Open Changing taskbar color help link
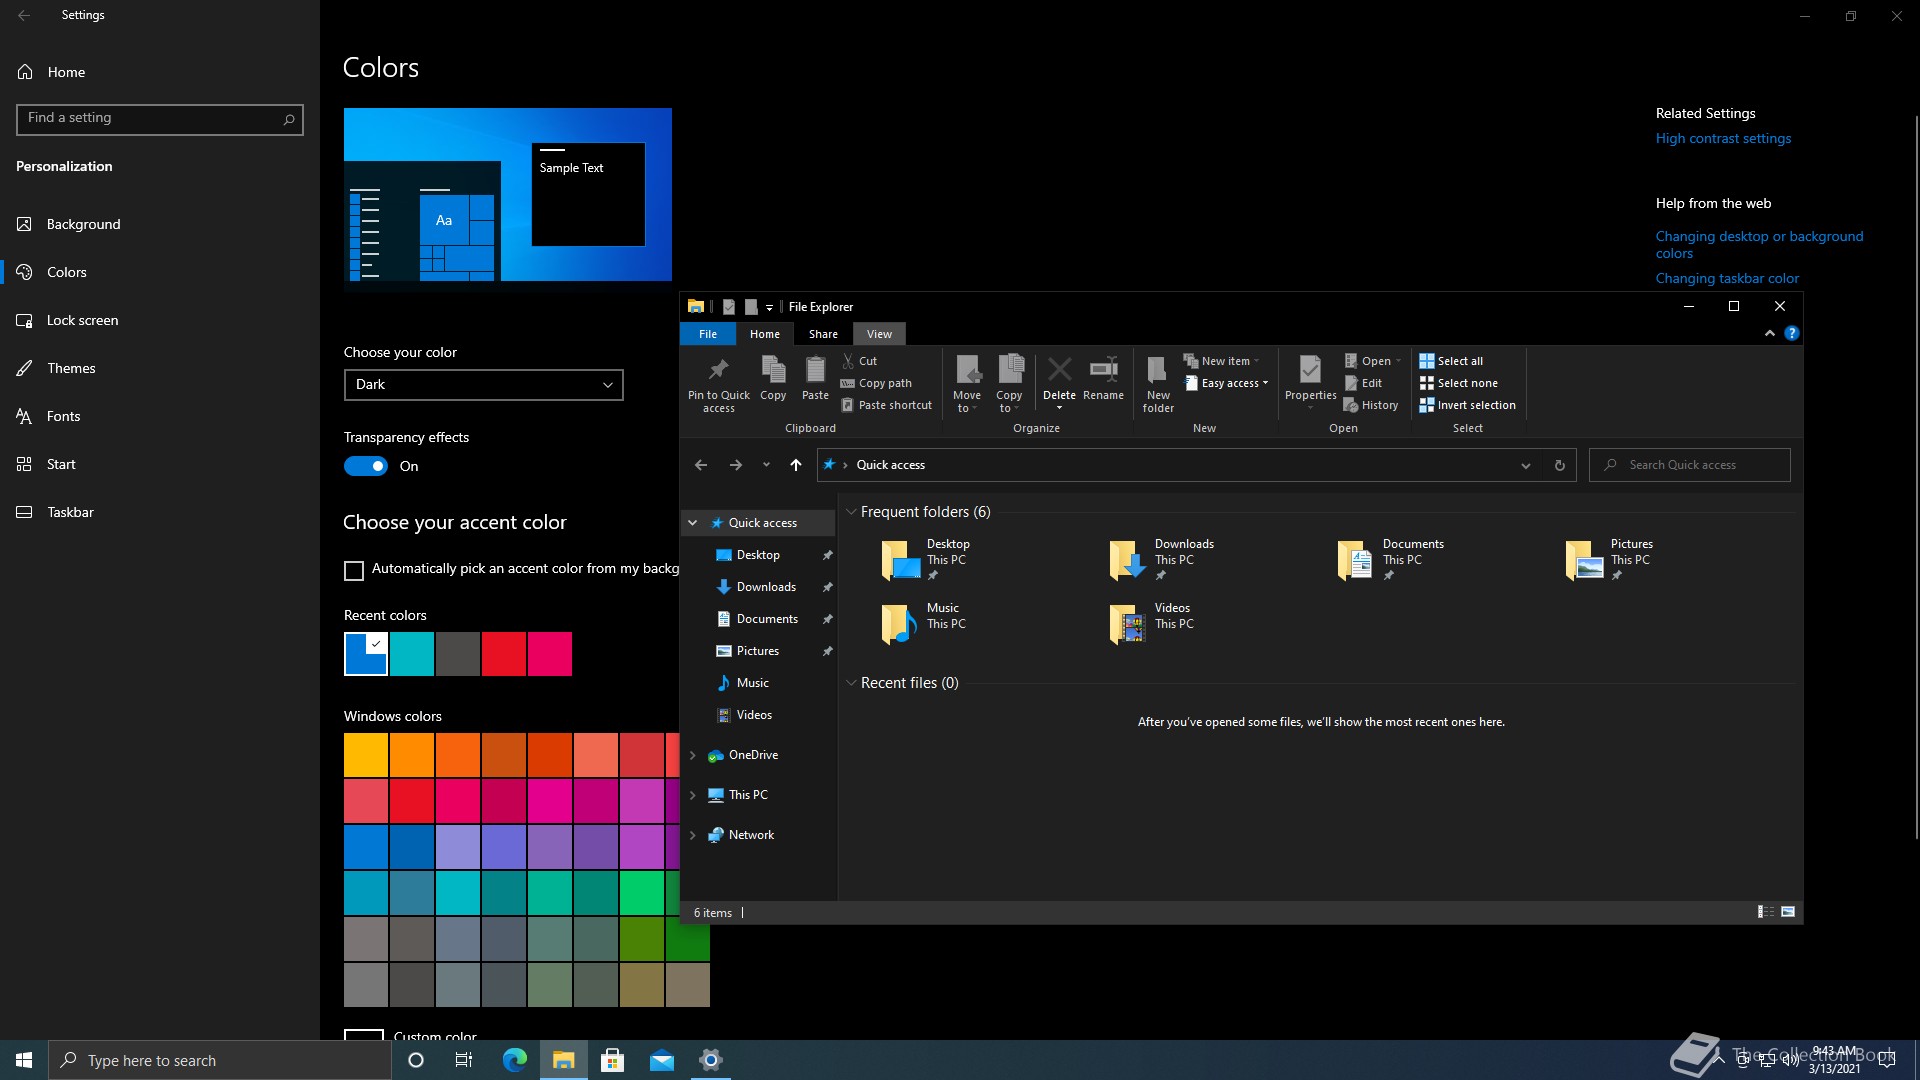Image resolution: width=1920 pixels, height=1080 pixels. pyautogui.click(x=1727, y=278)
